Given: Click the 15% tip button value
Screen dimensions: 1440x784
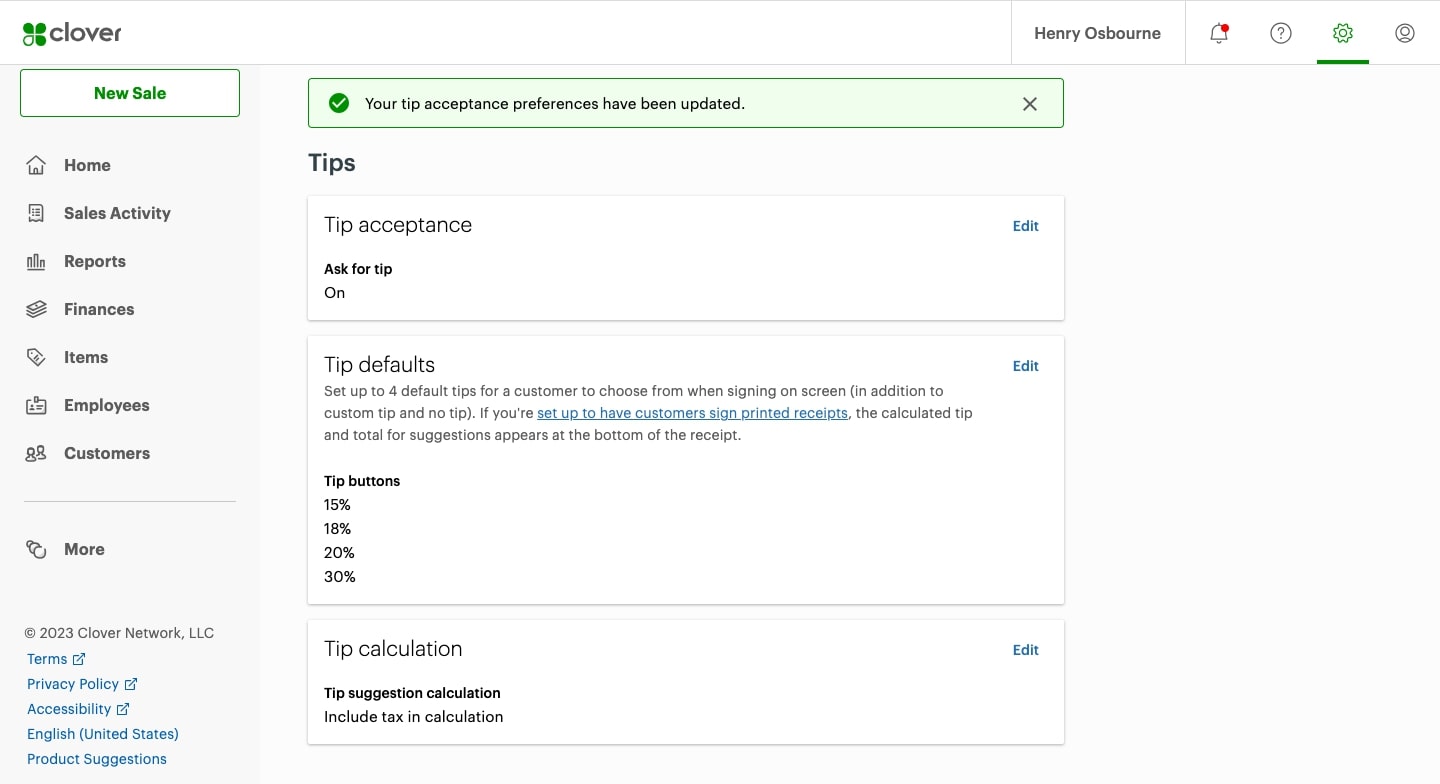Looking at the screenshot, I should (337, 505).
